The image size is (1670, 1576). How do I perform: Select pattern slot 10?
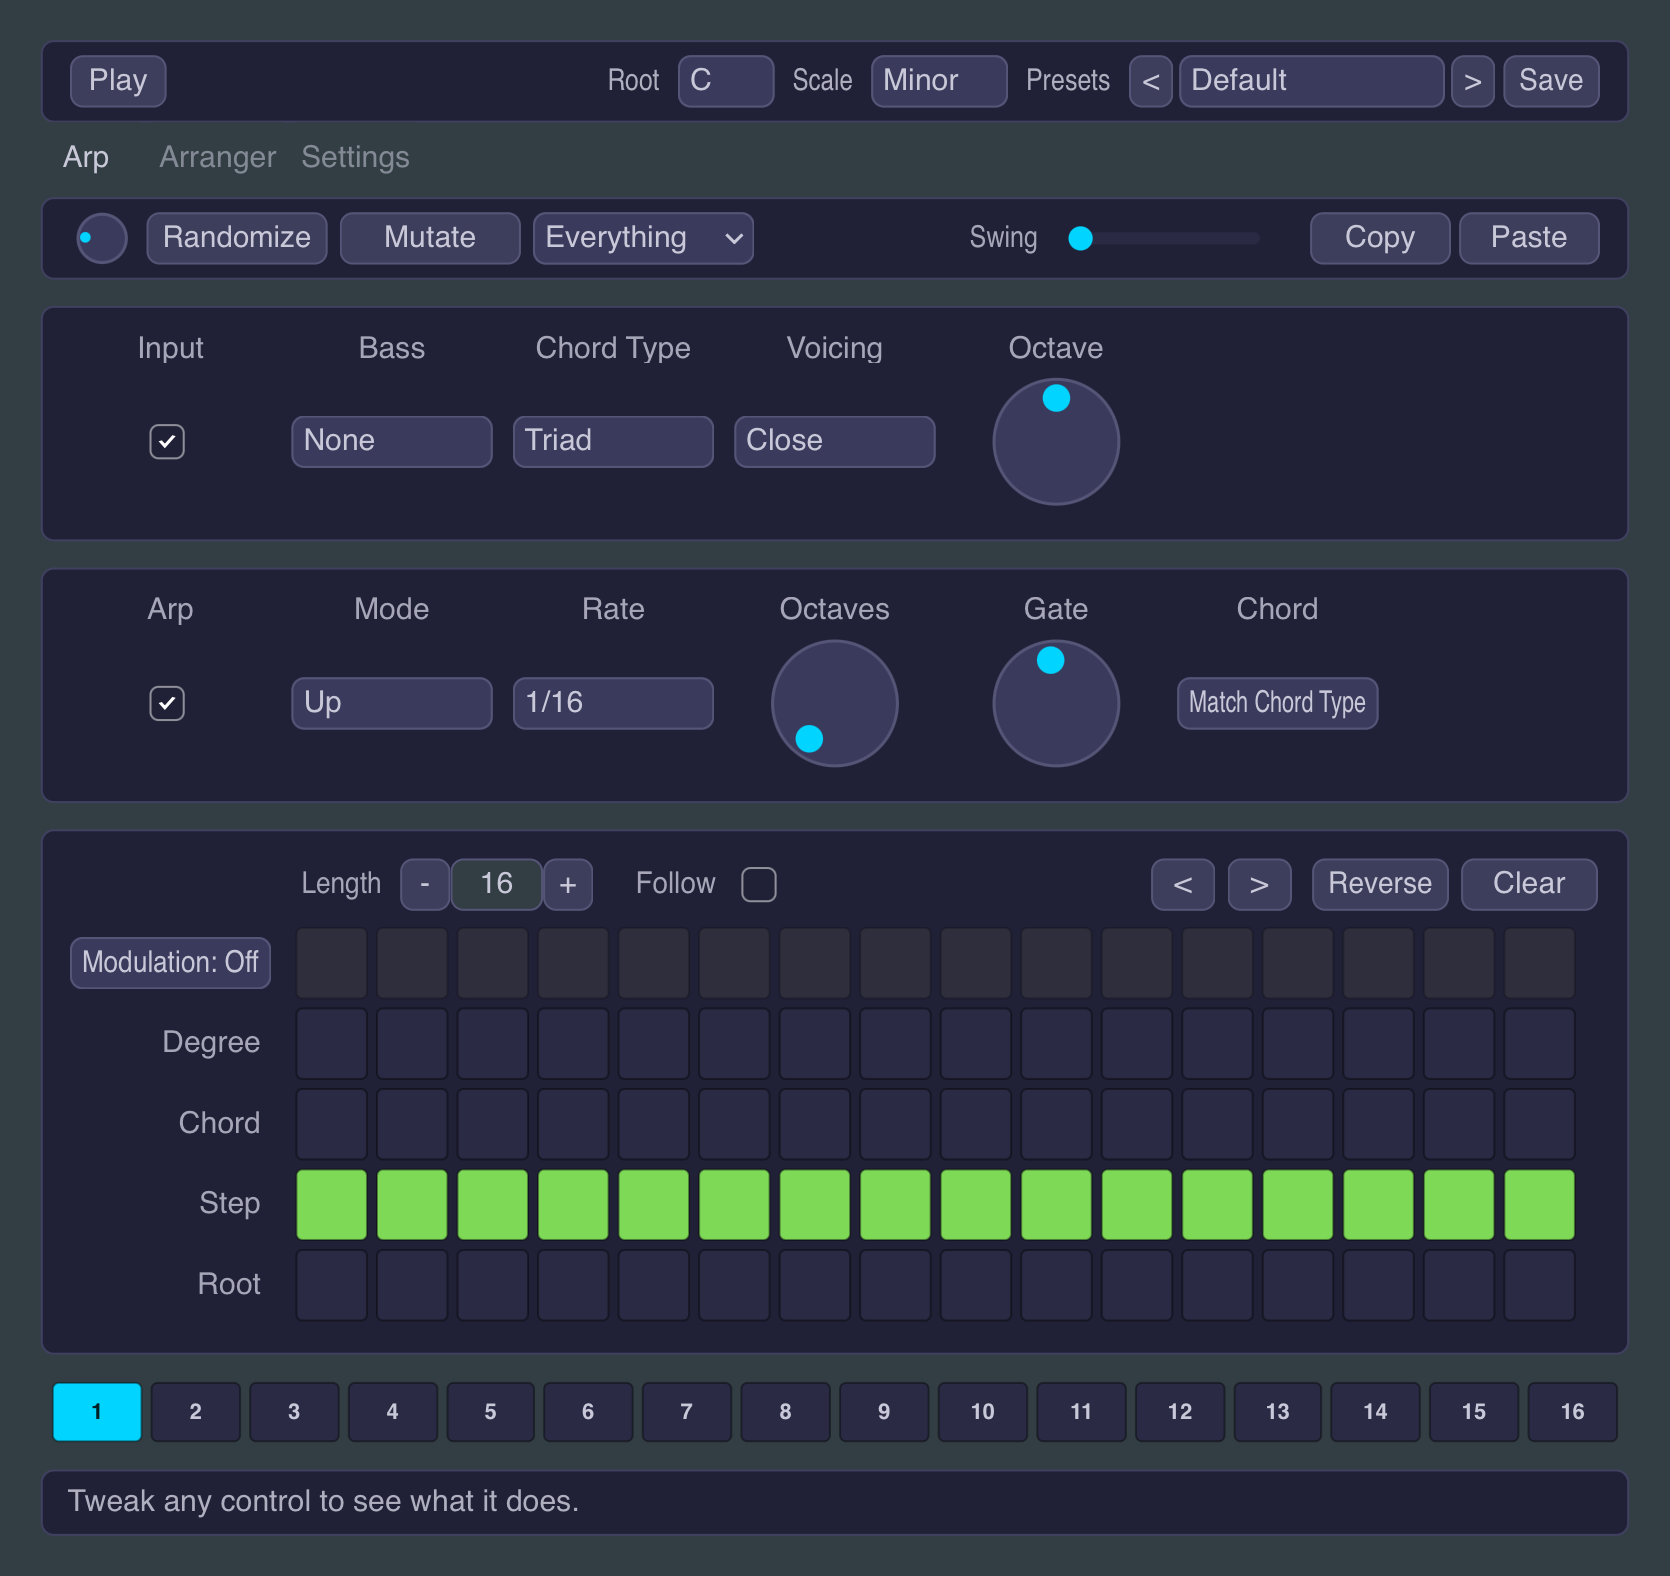pyautogui.click(x=982, y=1412)
